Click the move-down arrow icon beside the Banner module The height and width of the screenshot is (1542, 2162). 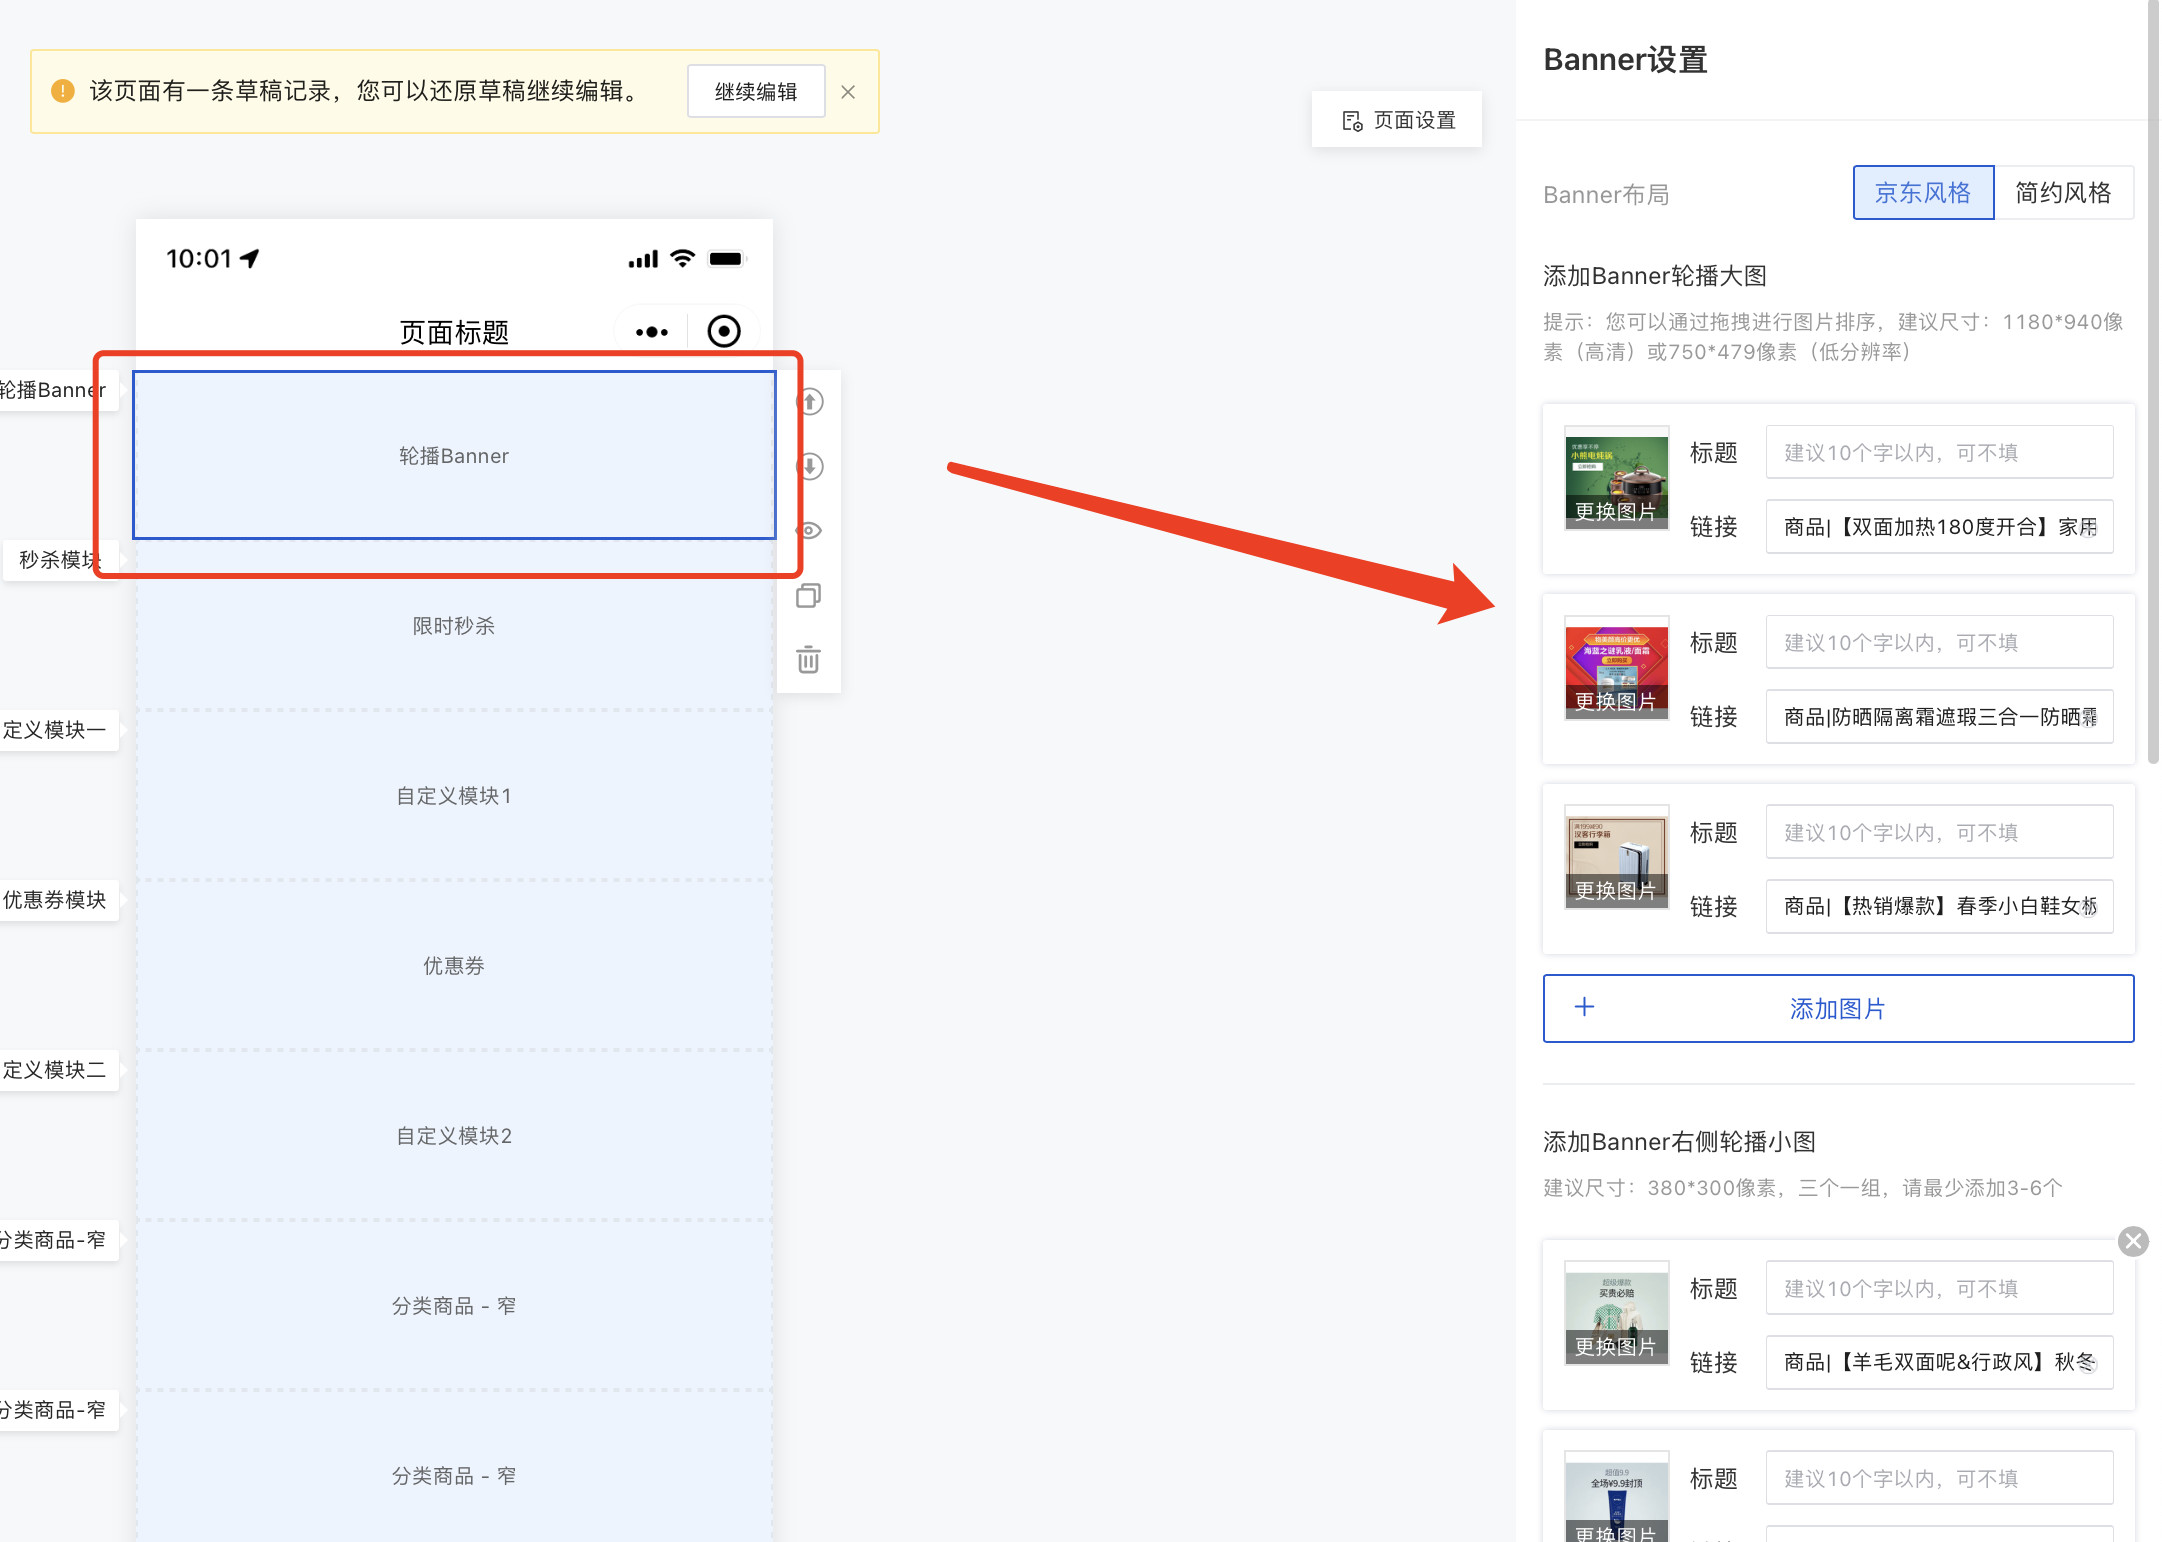tap(810, 466)
